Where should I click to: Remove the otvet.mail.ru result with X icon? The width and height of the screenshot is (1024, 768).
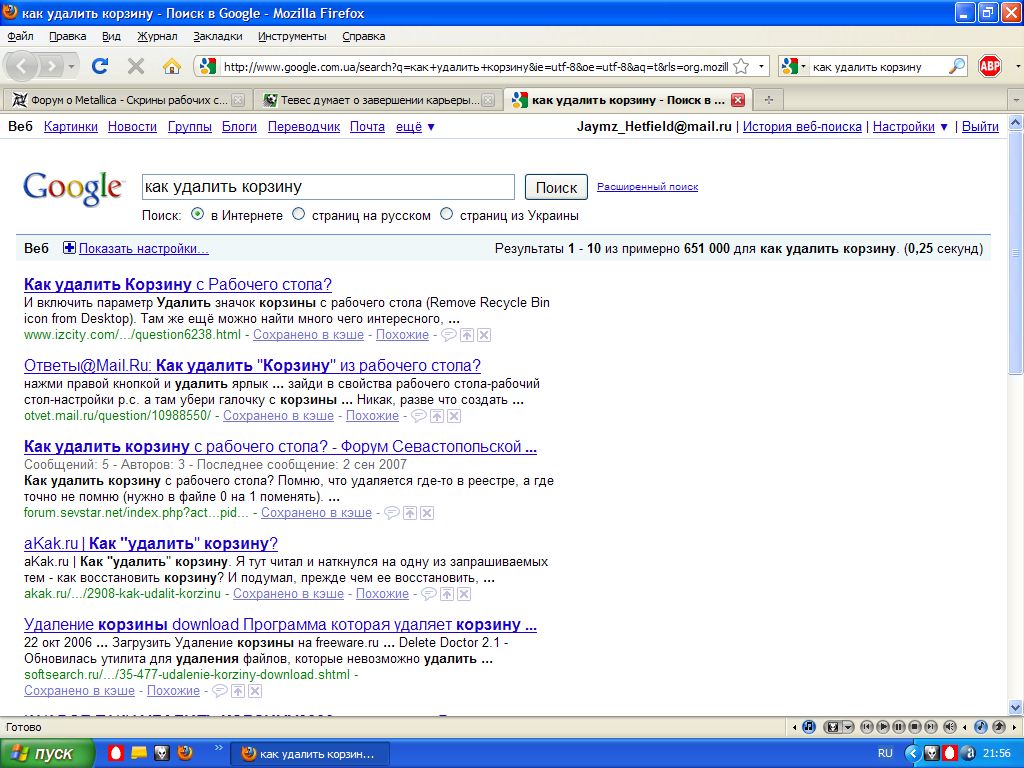click(x=454, y=416)
